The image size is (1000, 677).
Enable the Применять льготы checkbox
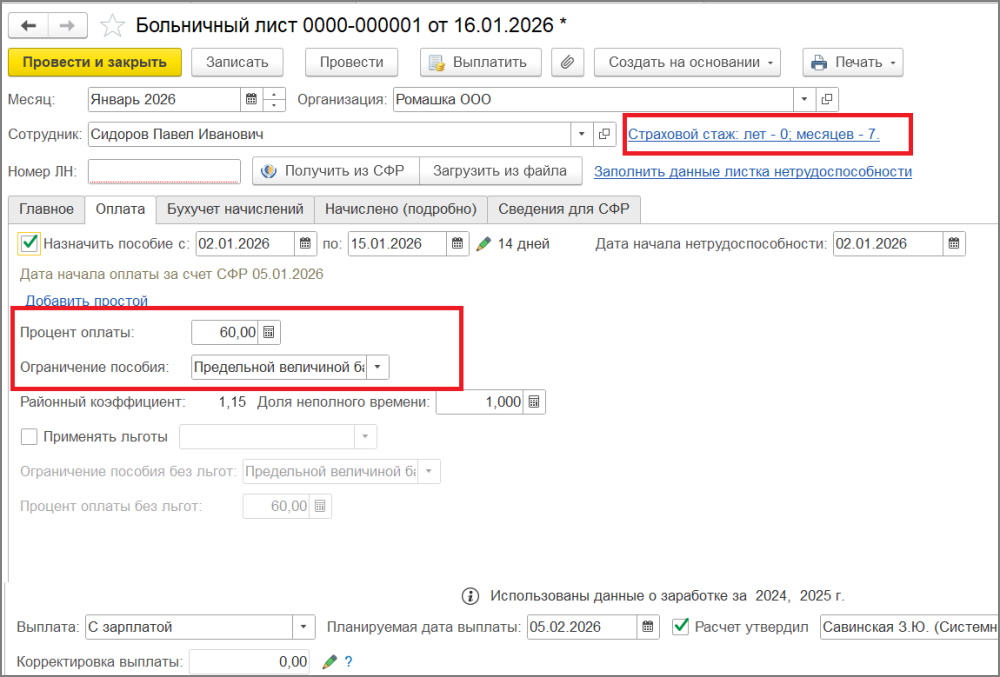point(29,436)
